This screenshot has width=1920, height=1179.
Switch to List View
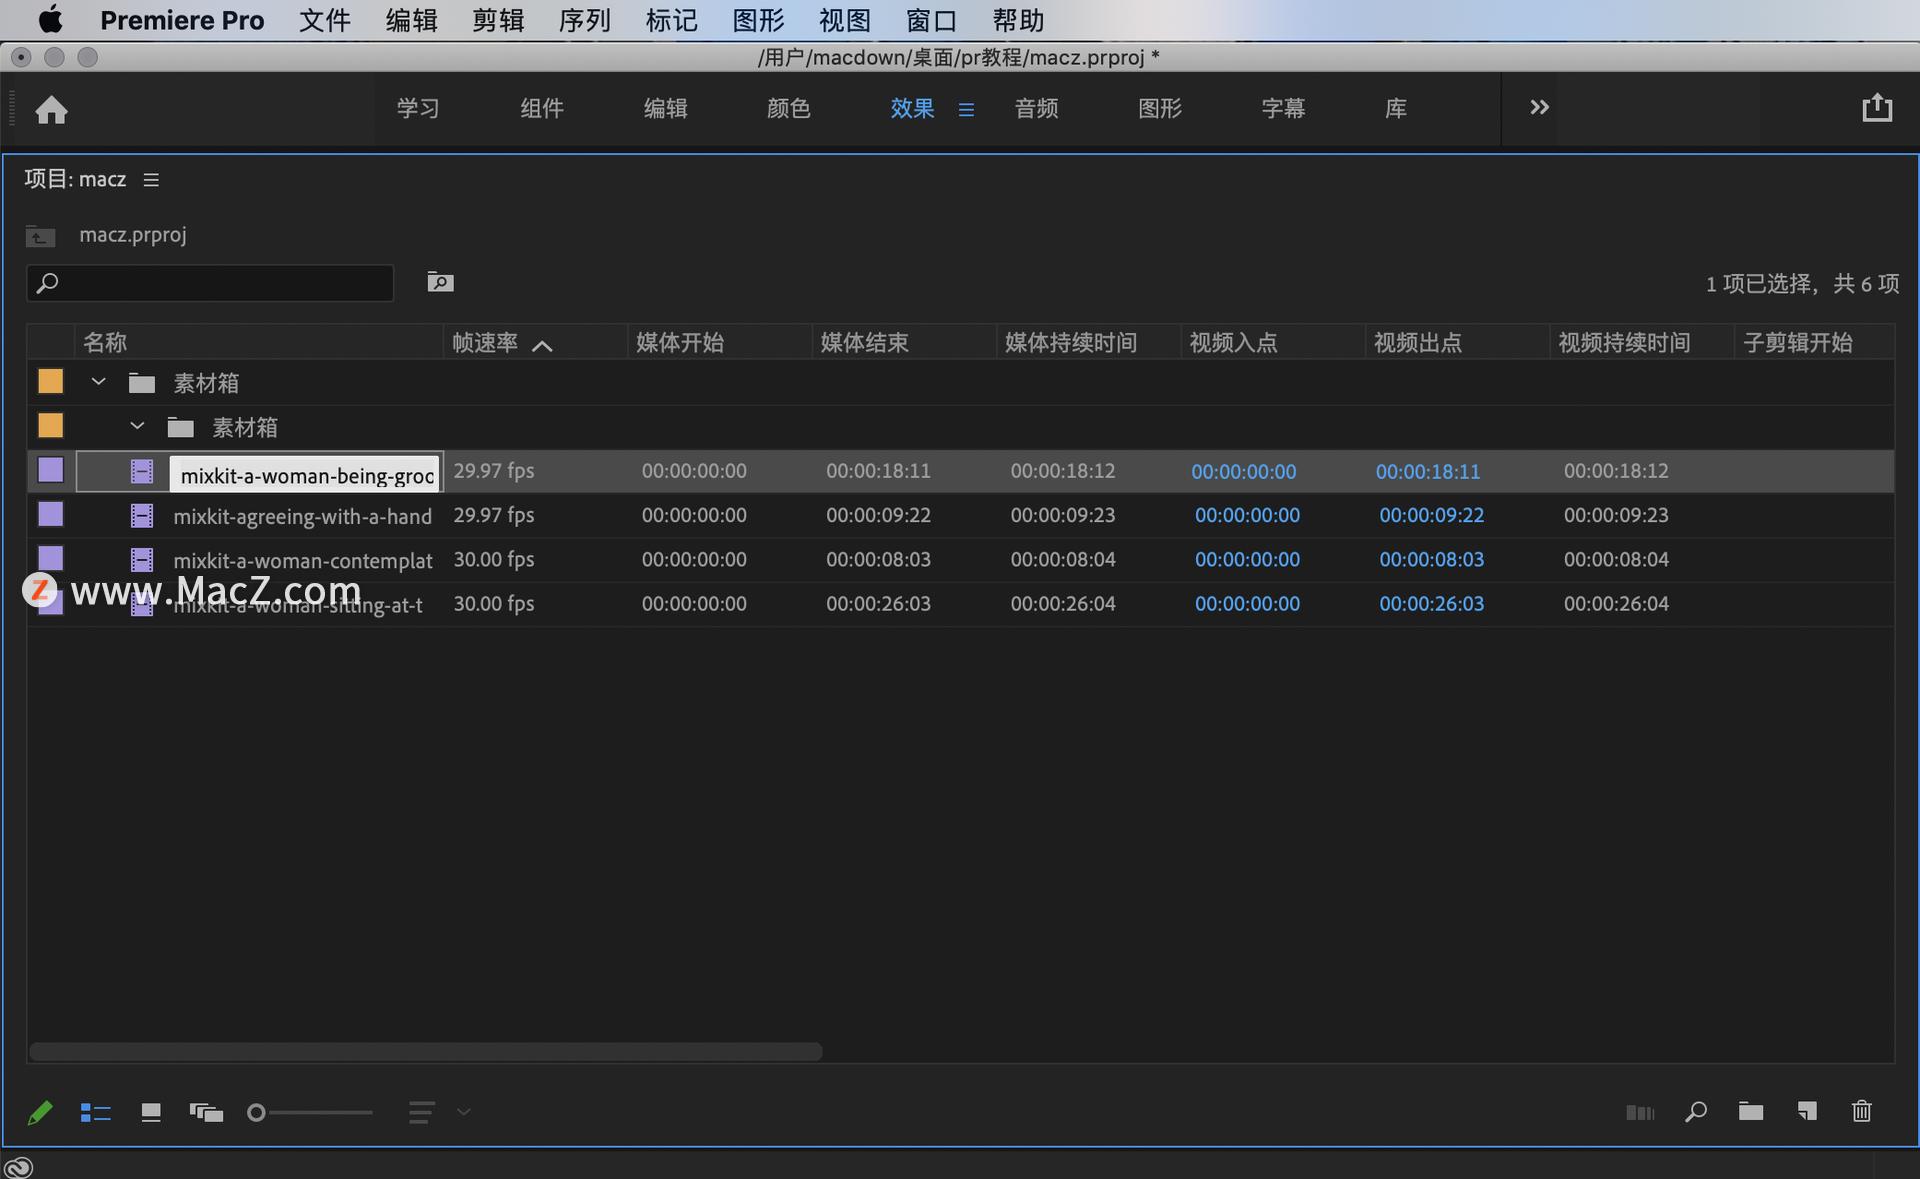pyautogui.click(x=95, y=1112)
